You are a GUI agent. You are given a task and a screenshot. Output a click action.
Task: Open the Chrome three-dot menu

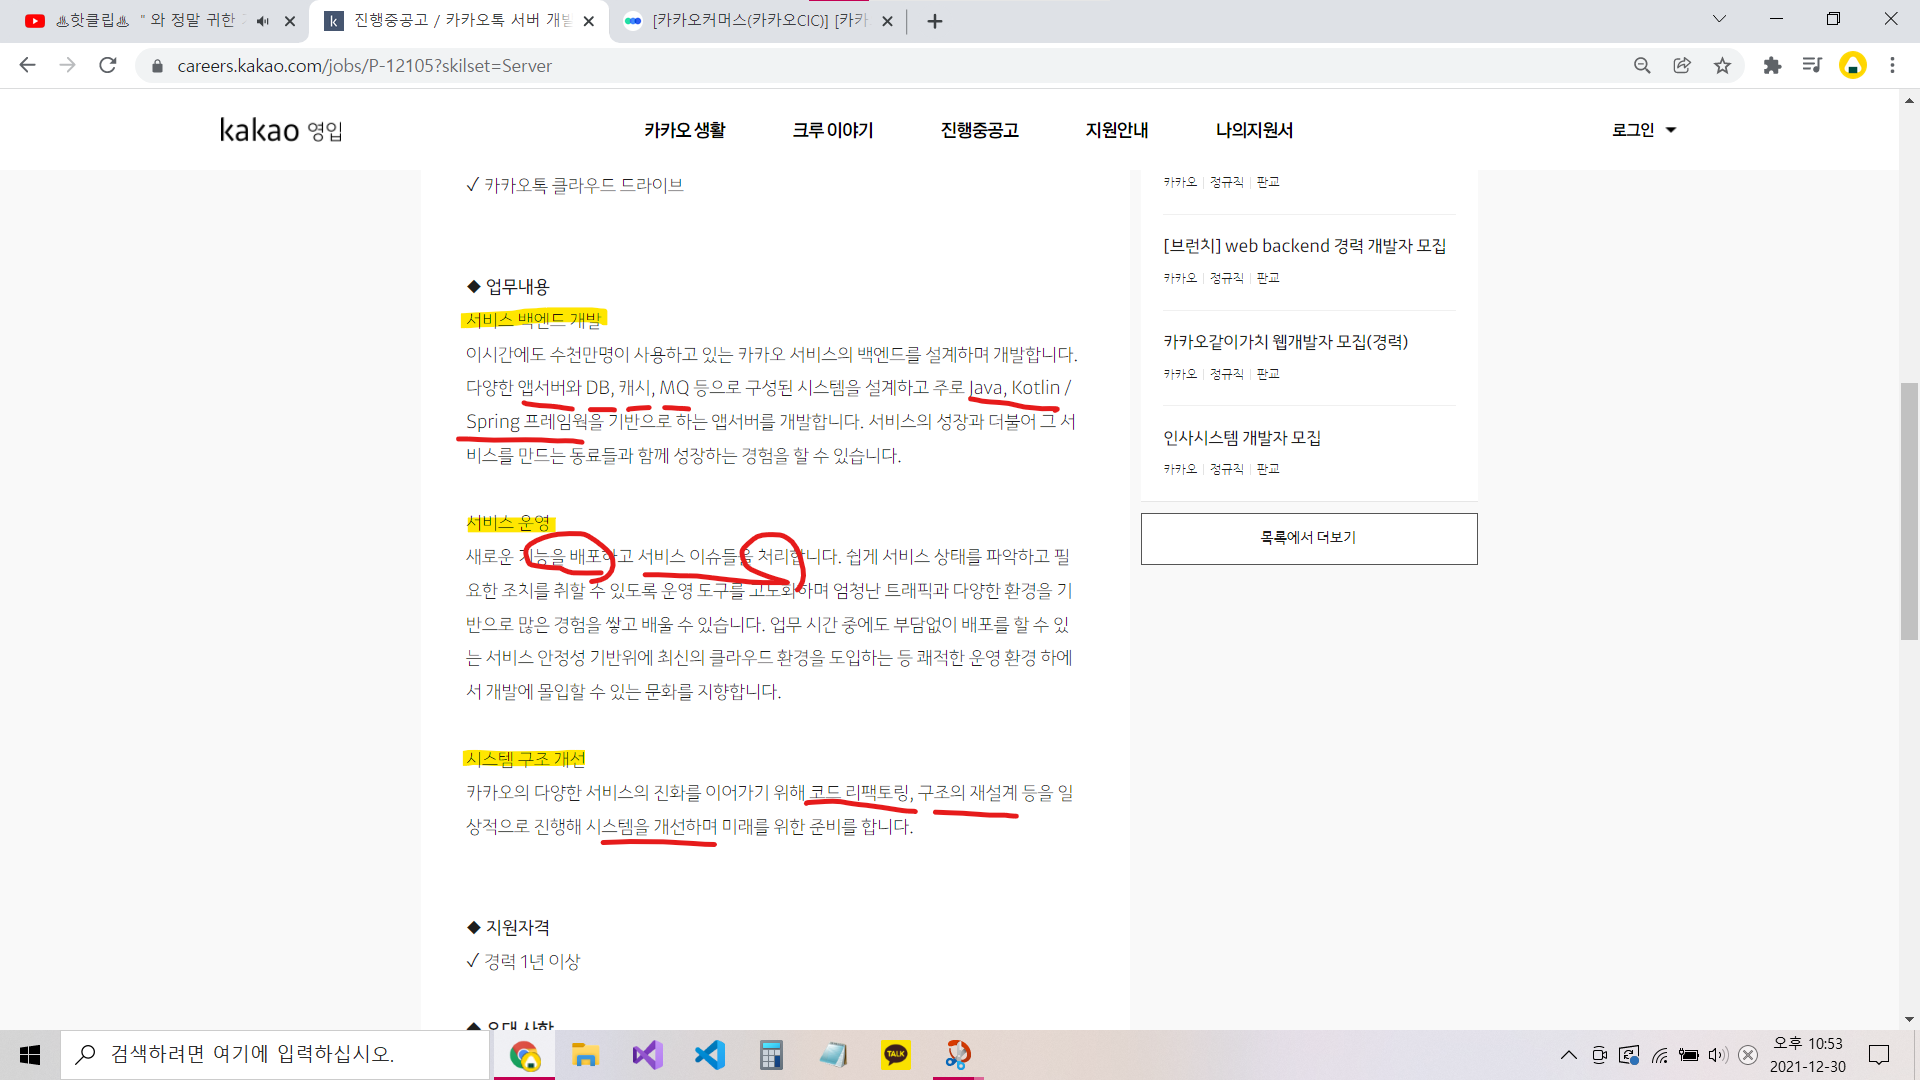1892,66
